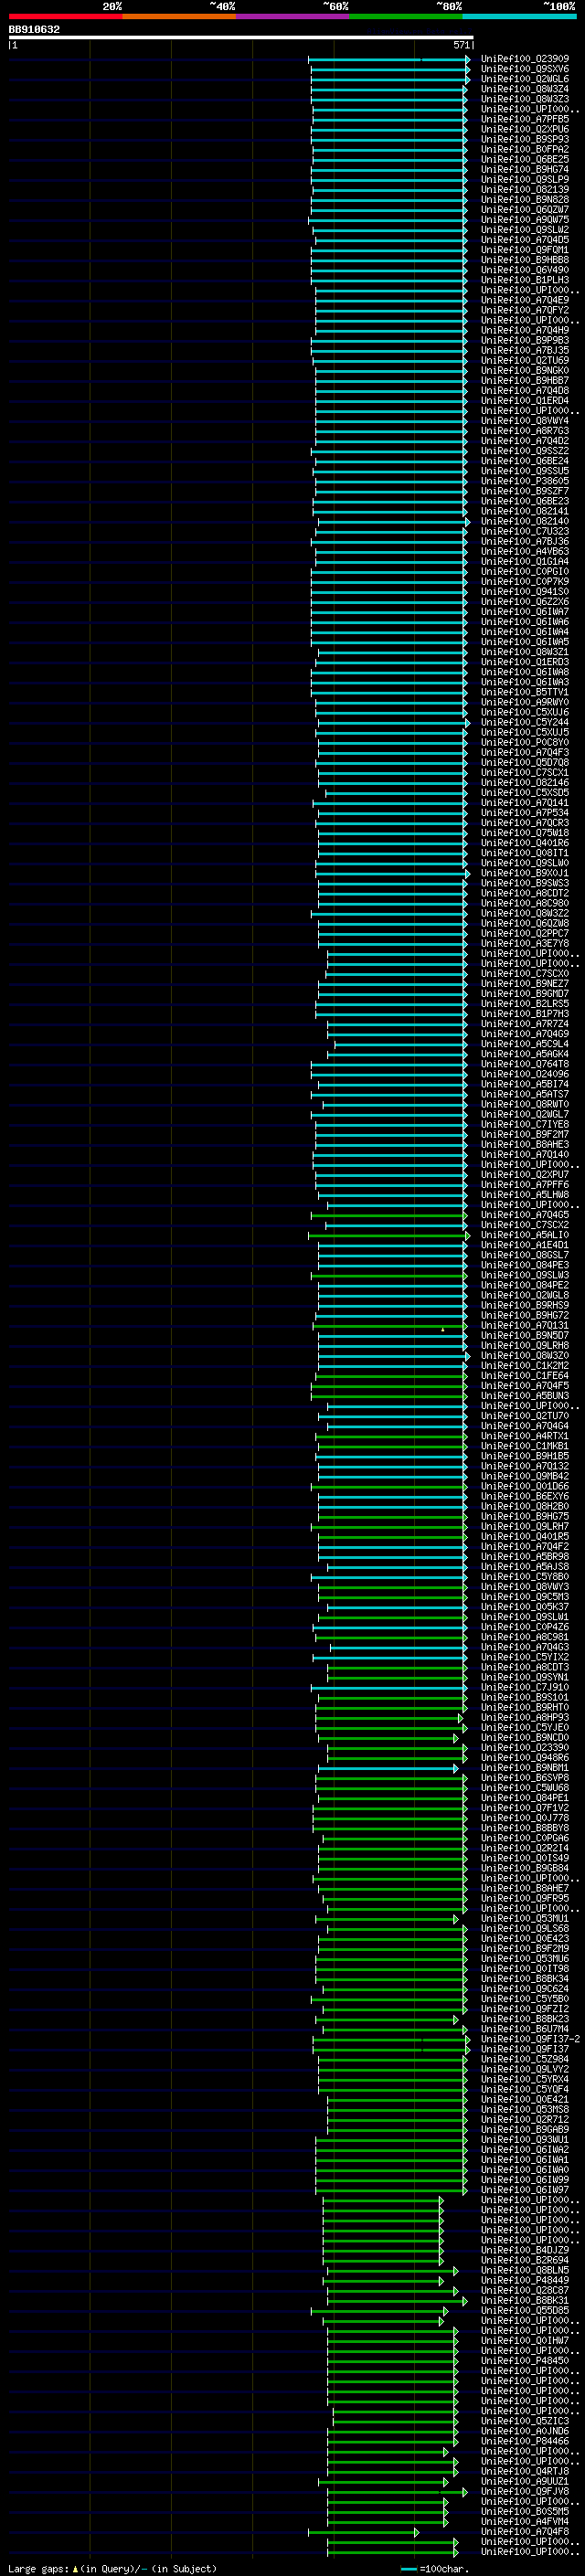
Task: Select the UniRef100_B1PLH3 label
Action: point(525,280)
